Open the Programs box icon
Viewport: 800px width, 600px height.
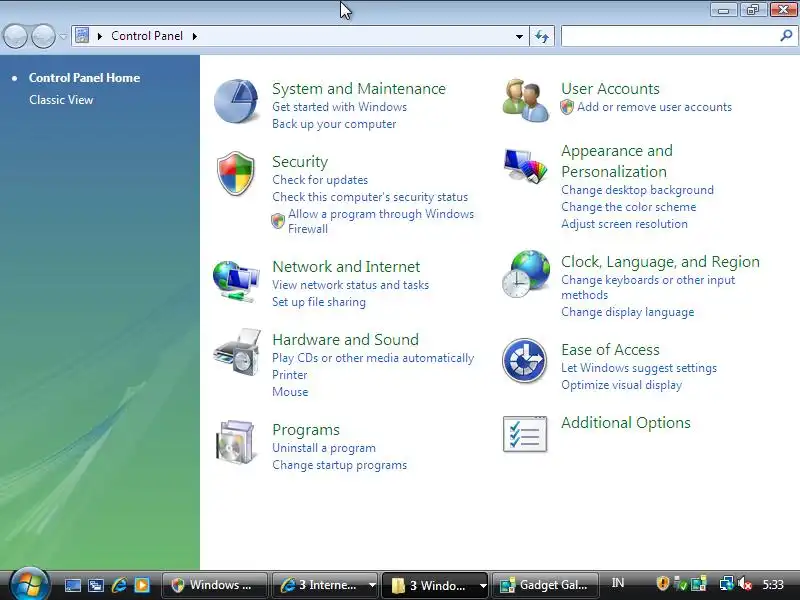click(235, 442)
